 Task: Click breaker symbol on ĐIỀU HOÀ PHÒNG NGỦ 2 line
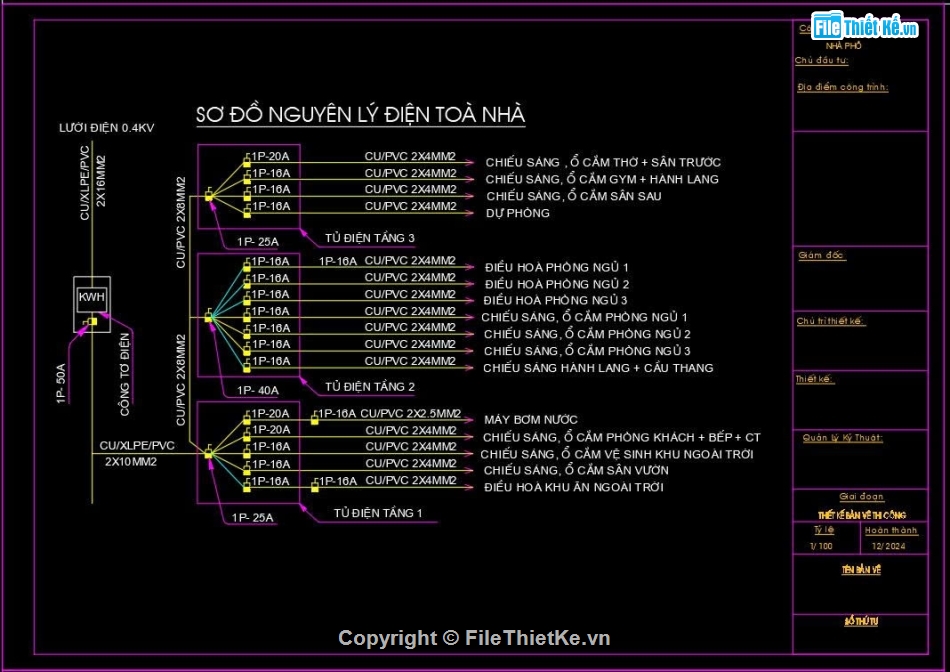point(247,284)
